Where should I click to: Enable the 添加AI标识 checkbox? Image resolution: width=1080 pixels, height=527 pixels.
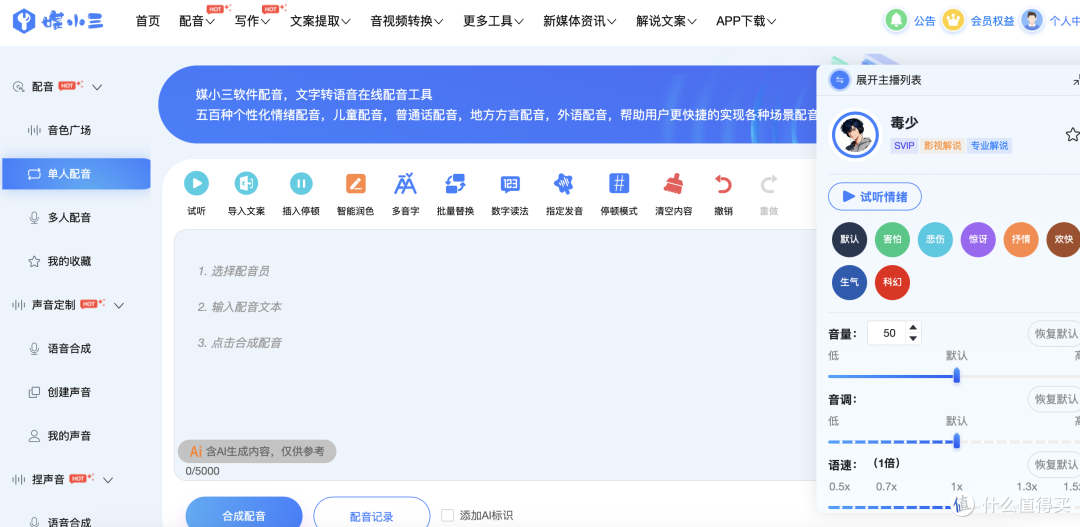click(448, 515)
